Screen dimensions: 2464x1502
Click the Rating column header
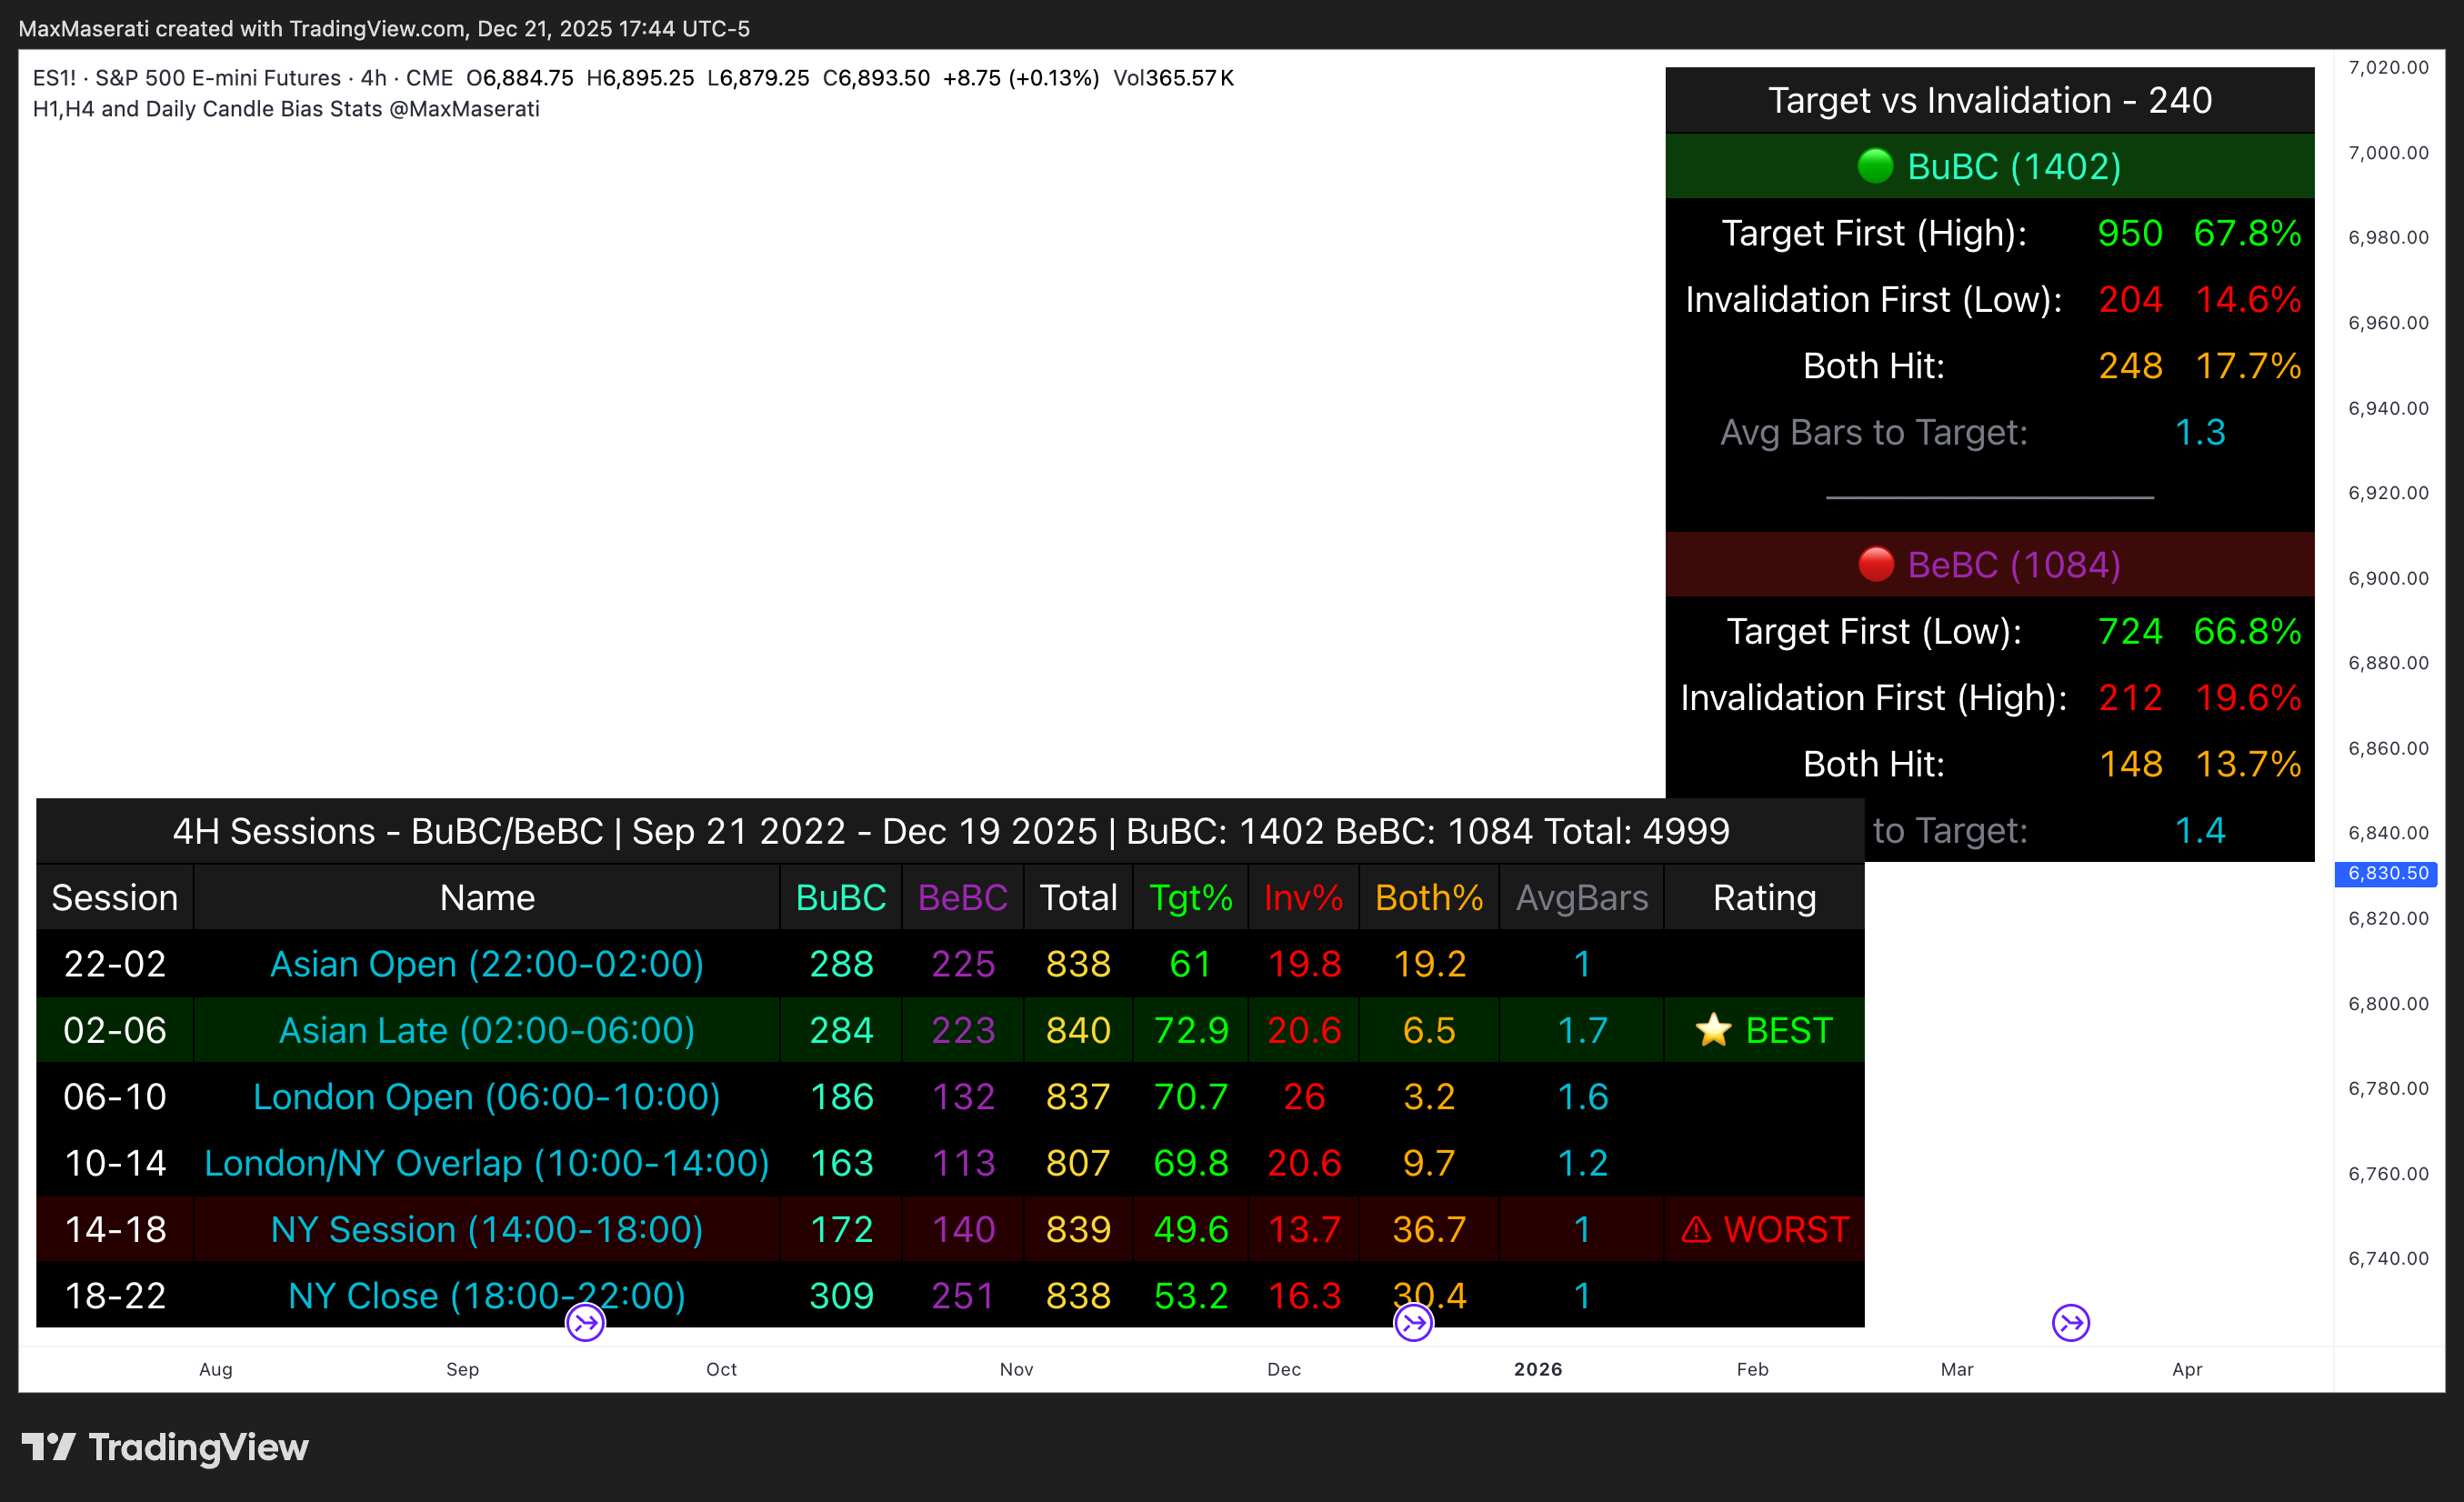click(x=1765, y=898)
